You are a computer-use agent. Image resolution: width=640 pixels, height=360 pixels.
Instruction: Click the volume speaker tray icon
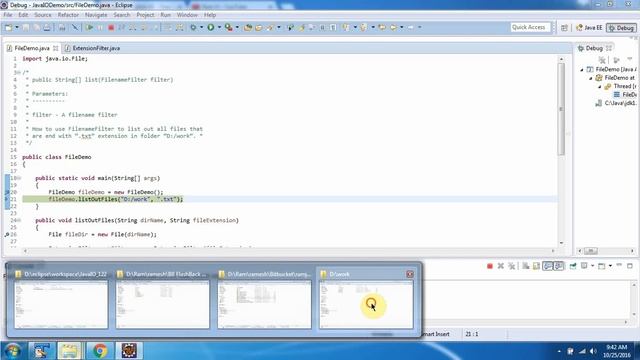(593, 351)
